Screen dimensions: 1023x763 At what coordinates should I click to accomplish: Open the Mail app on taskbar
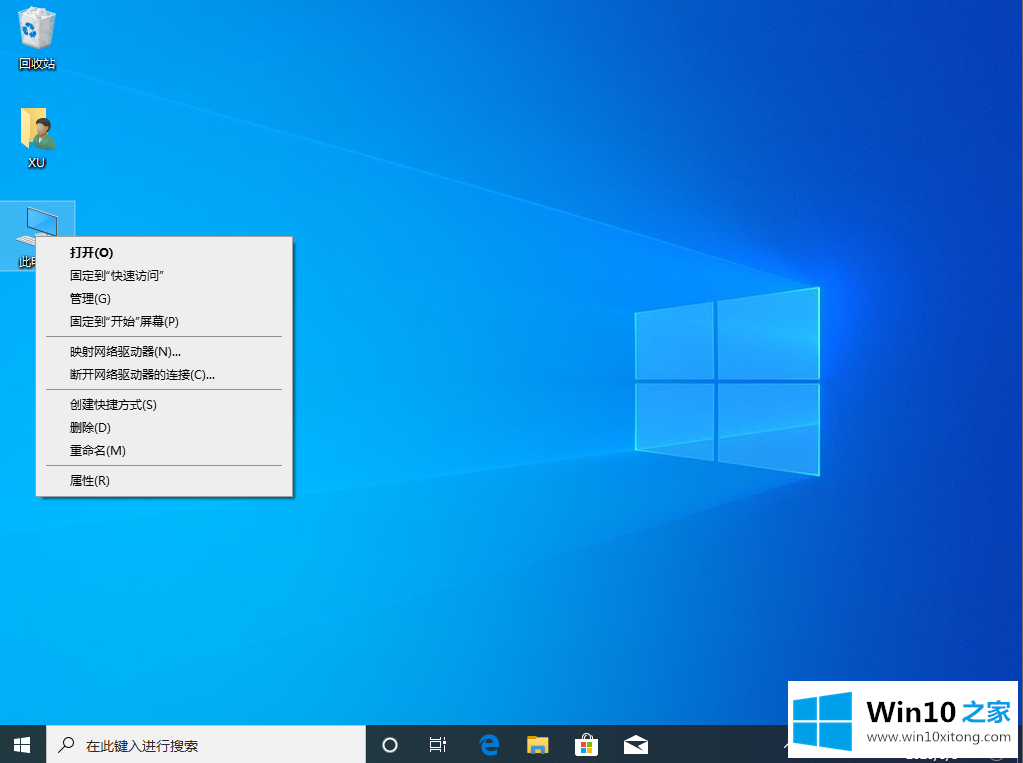pyautogui.click(x=635, y=744)
